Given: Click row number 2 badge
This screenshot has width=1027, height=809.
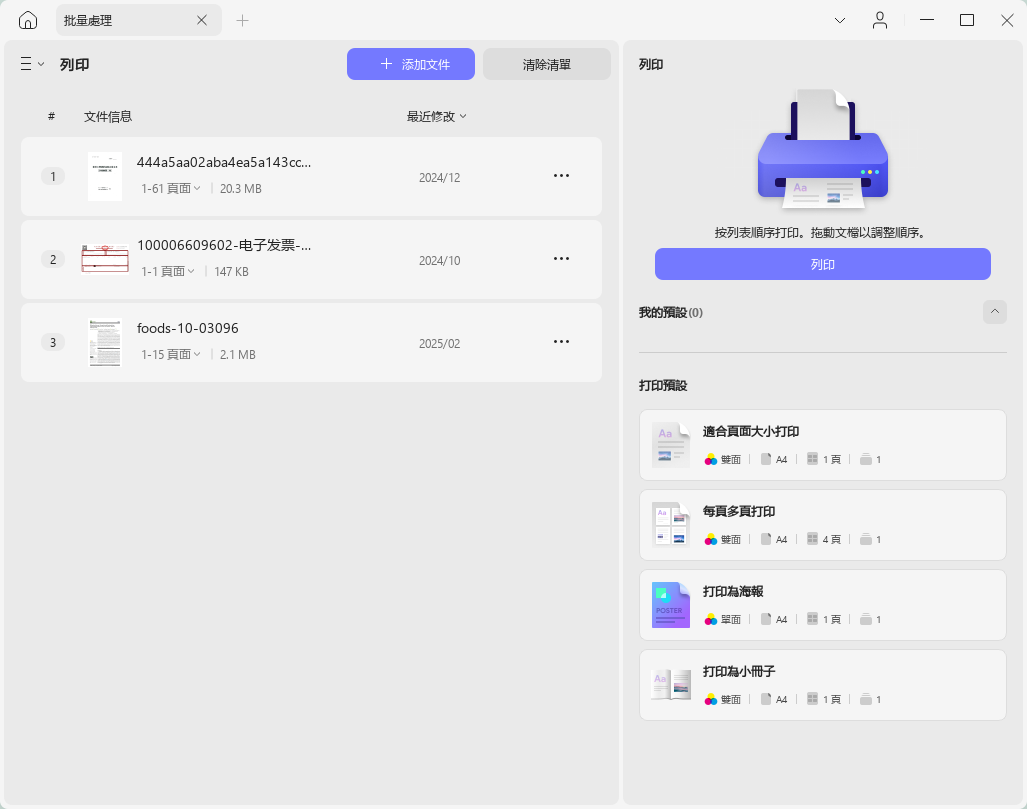Looking at the screenshot, I should pyautogui.click(x=53, y=259).
